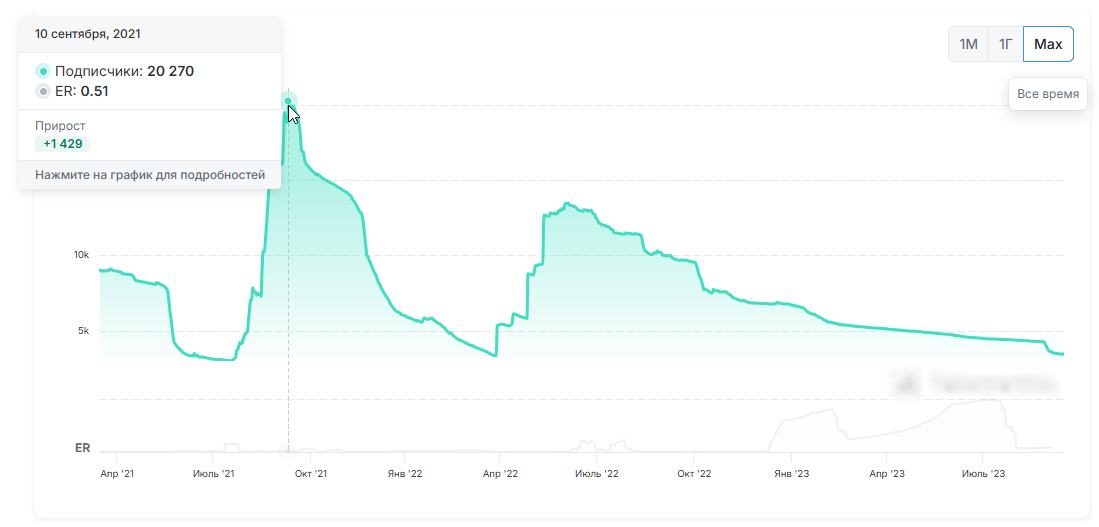Switch the chart range to 1Г
This screenshot has width=1099, height=527.
tap(1006, 44)
